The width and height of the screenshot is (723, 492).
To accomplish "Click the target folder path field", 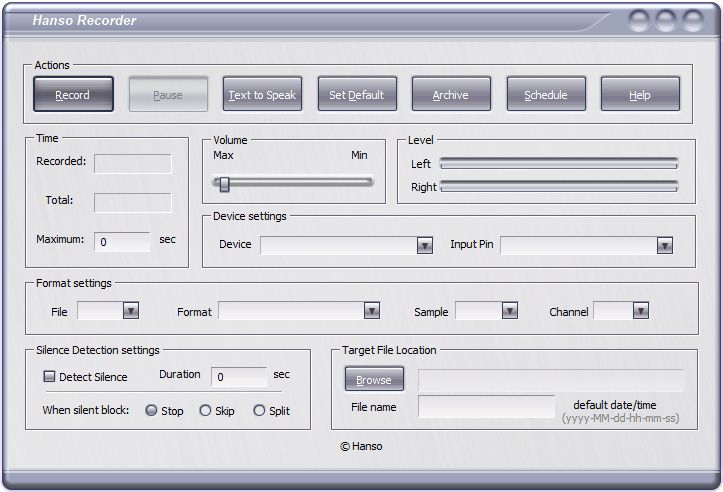I will click(x=551, y=380).
